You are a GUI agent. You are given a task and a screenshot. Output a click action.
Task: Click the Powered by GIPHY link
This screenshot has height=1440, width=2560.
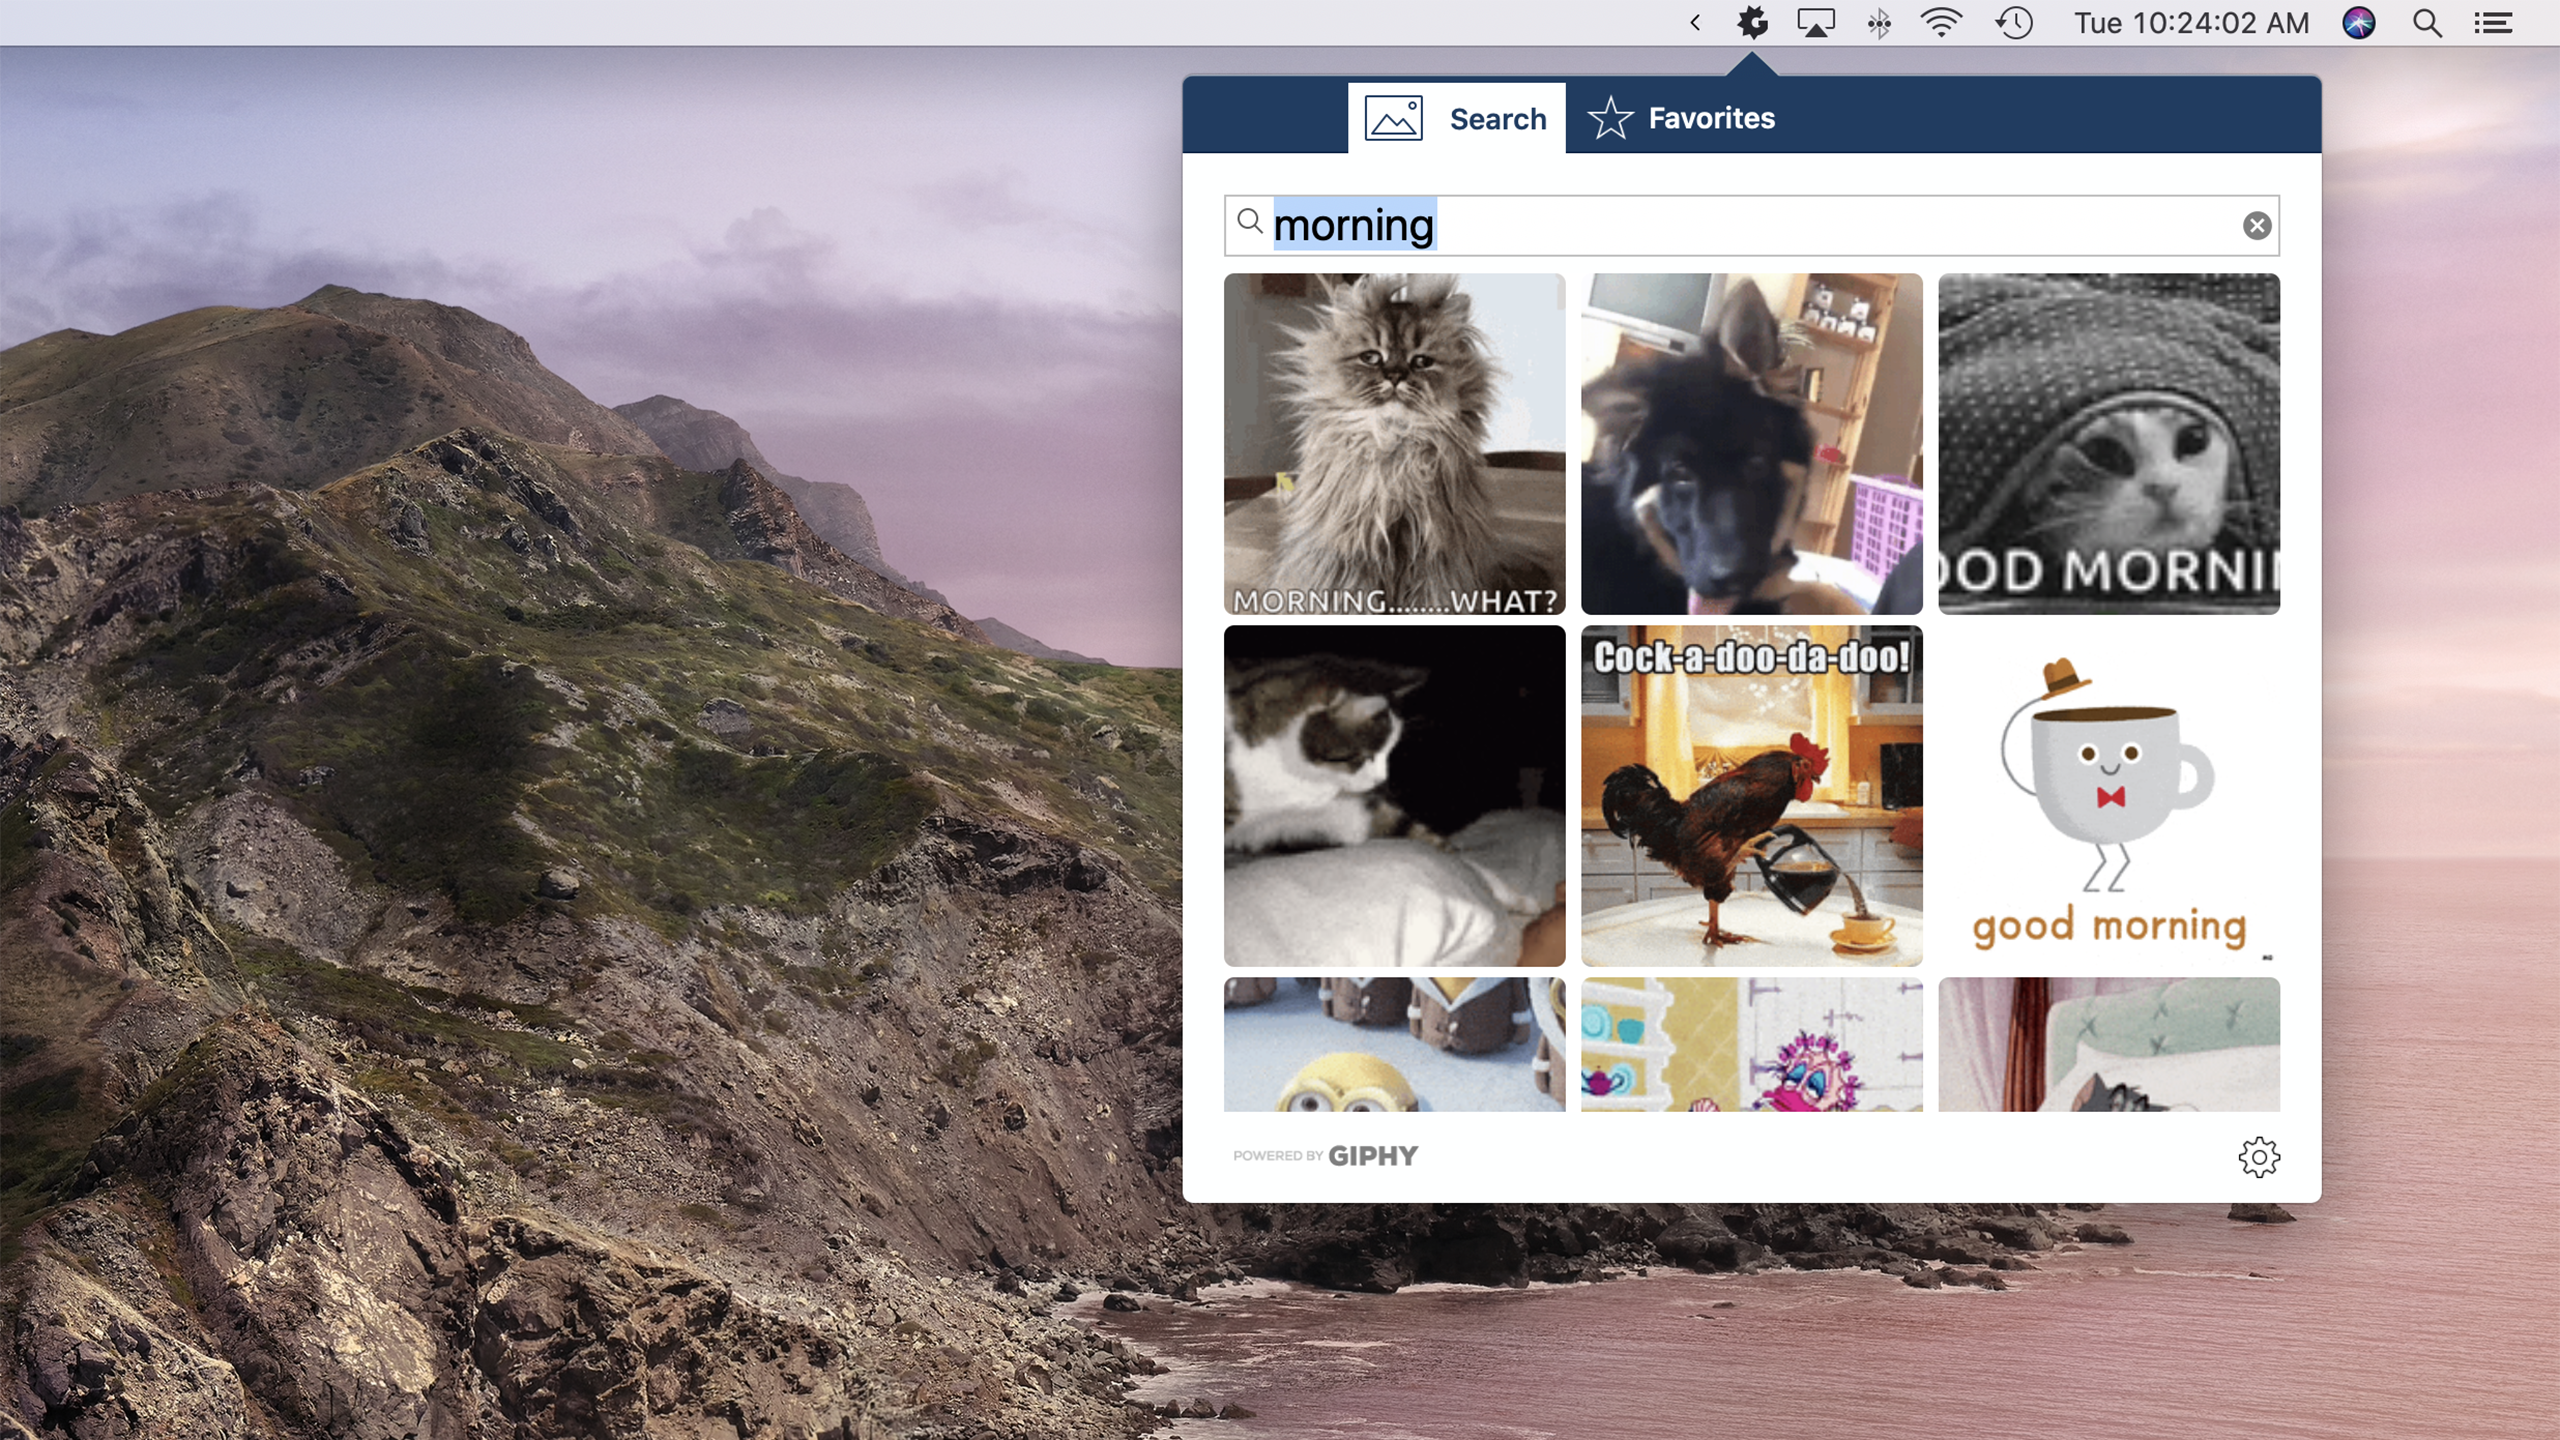(1325, 1156)
